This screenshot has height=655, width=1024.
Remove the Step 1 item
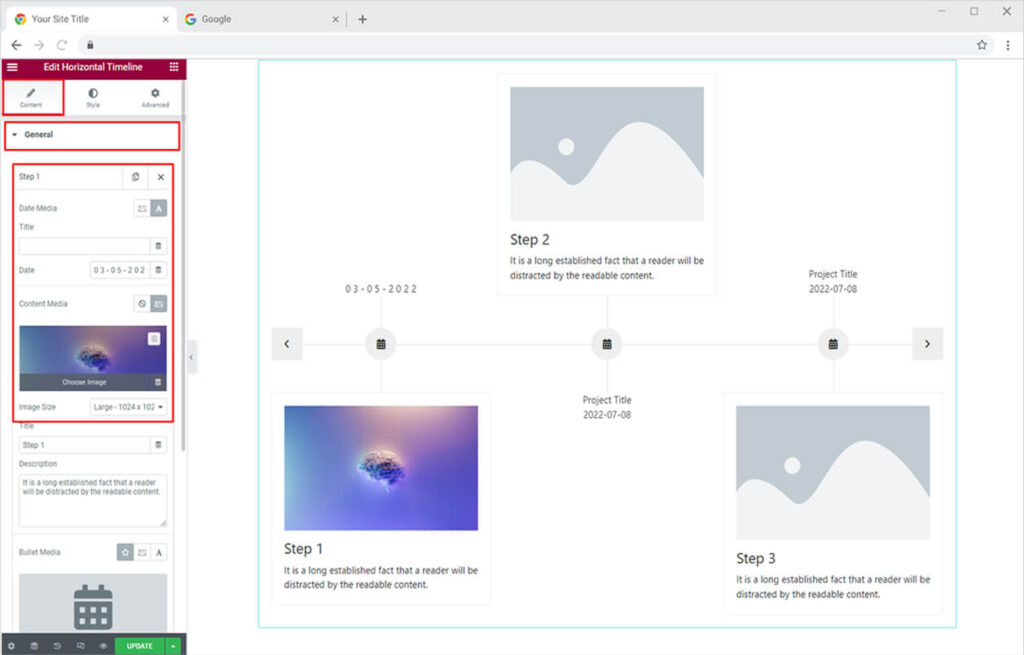[160, 177]
